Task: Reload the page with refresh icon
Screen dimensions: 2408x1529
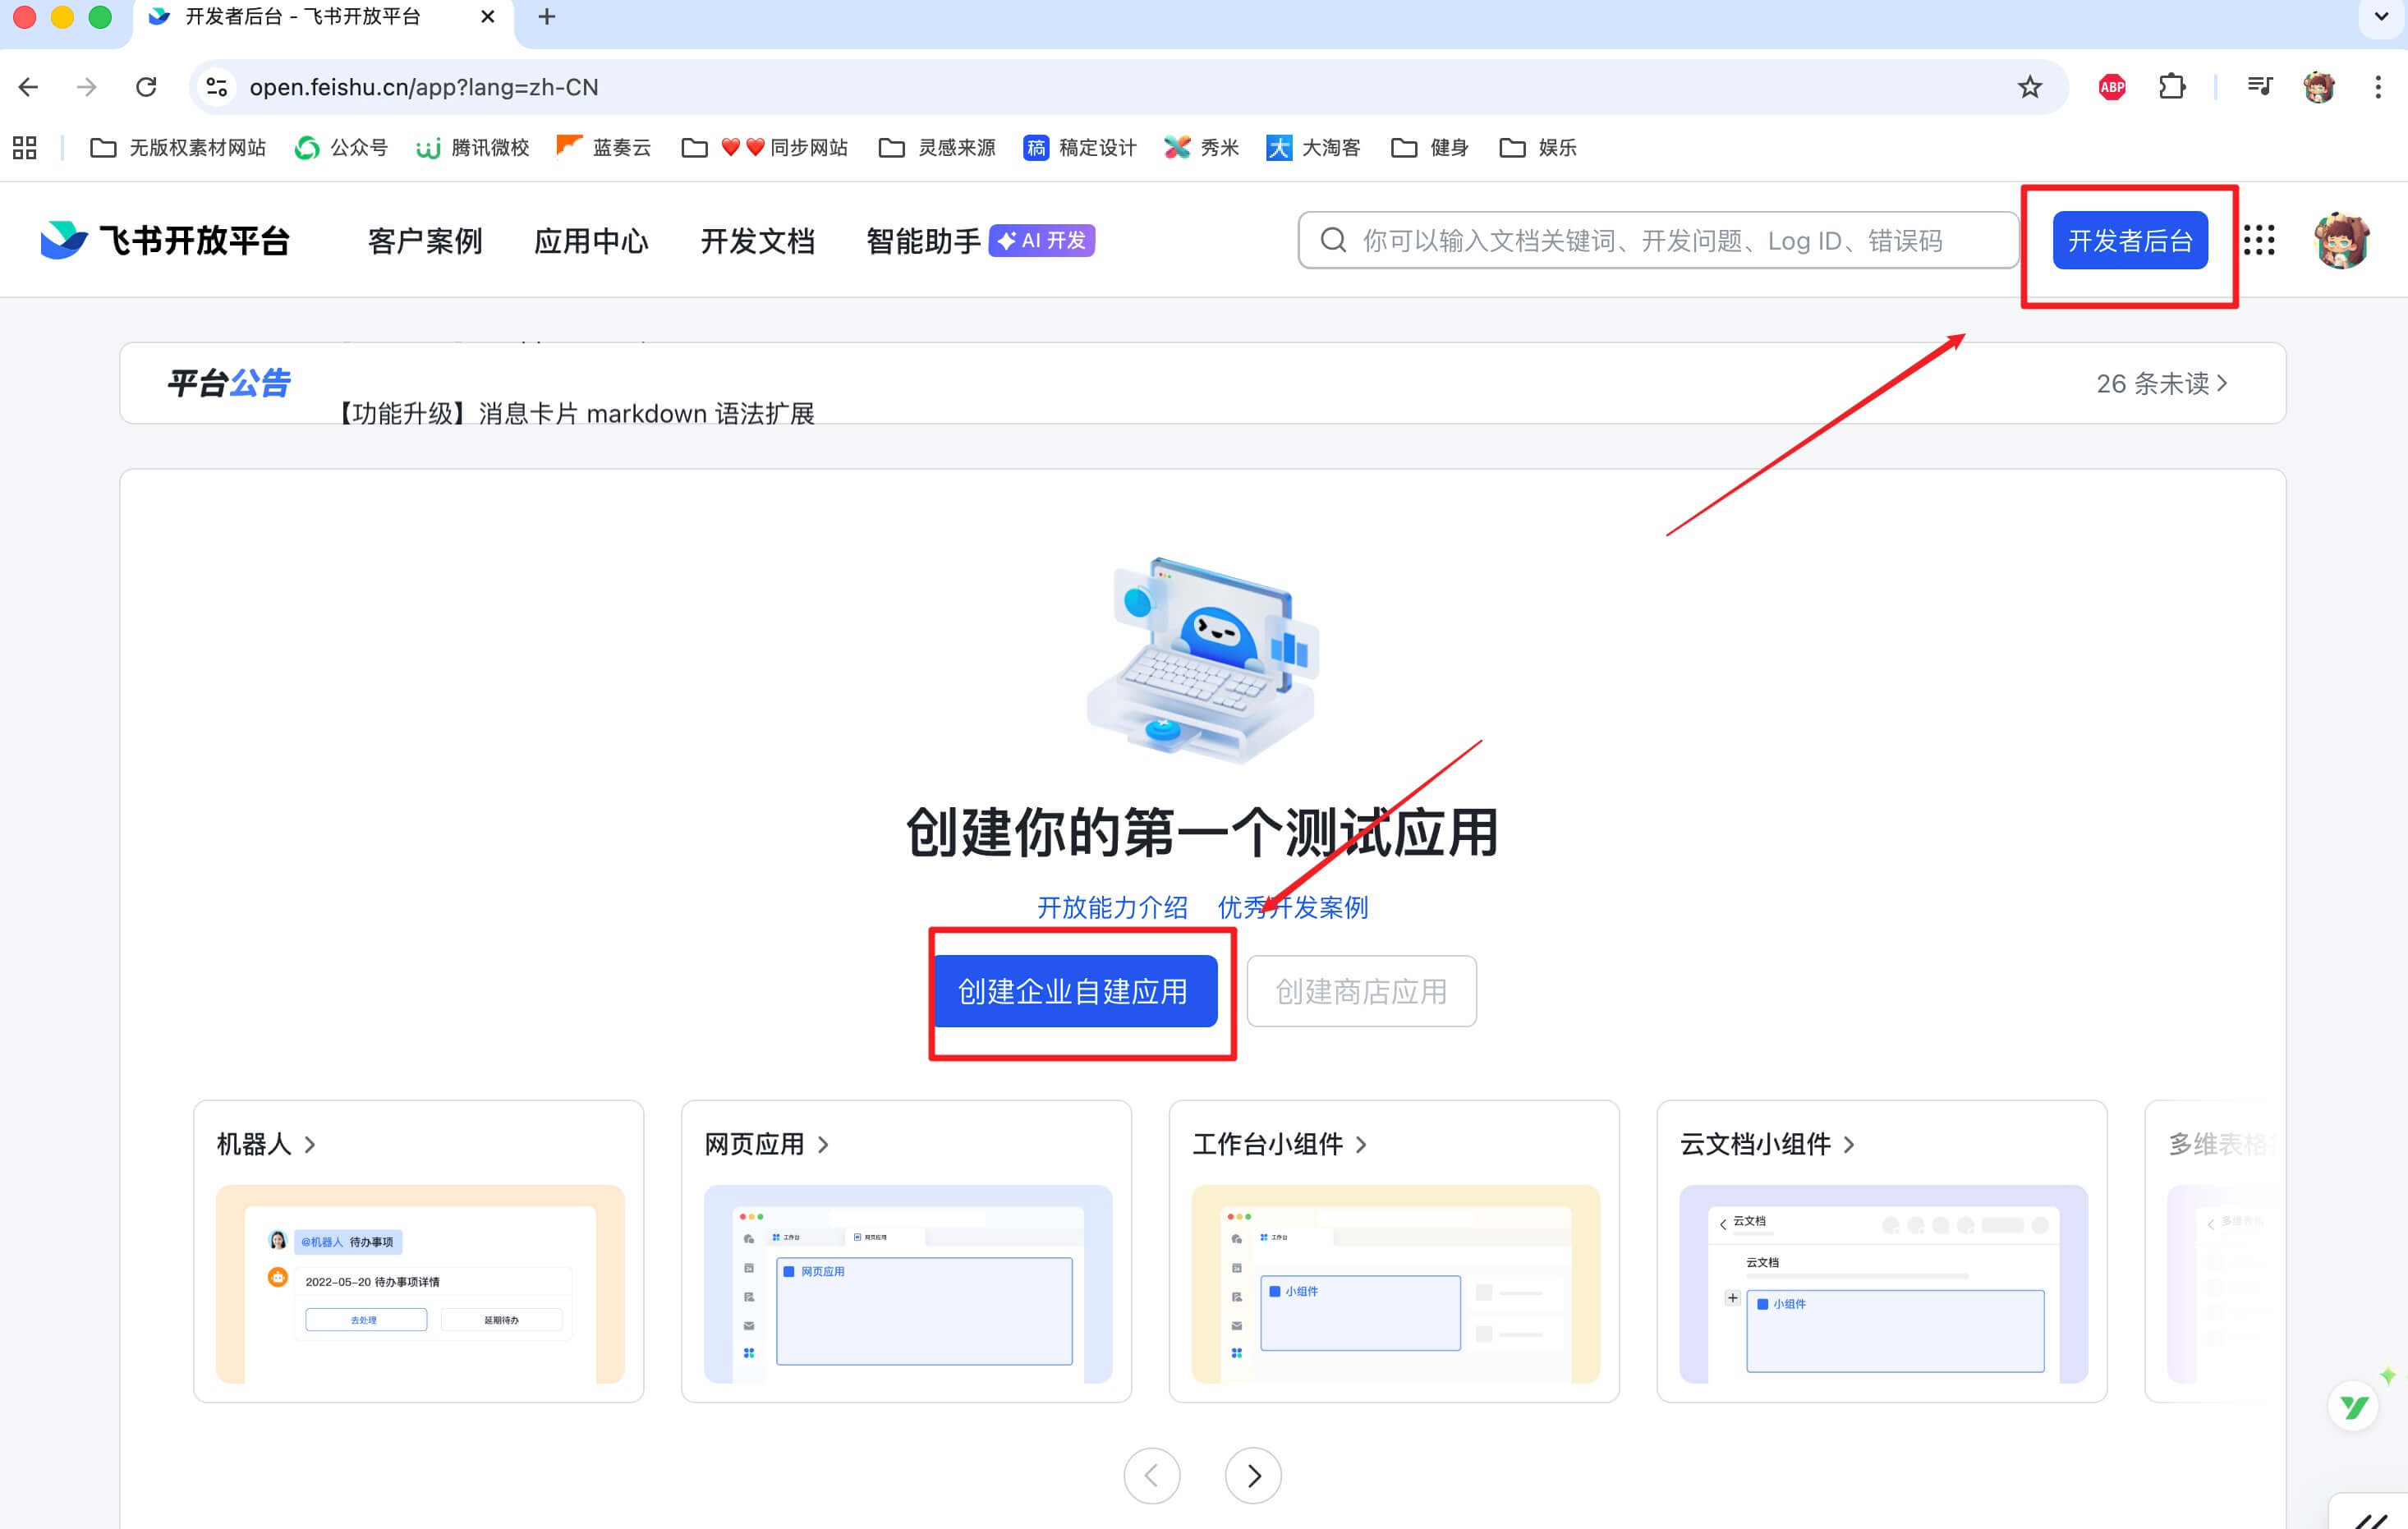Action: [x=146, y=87]
